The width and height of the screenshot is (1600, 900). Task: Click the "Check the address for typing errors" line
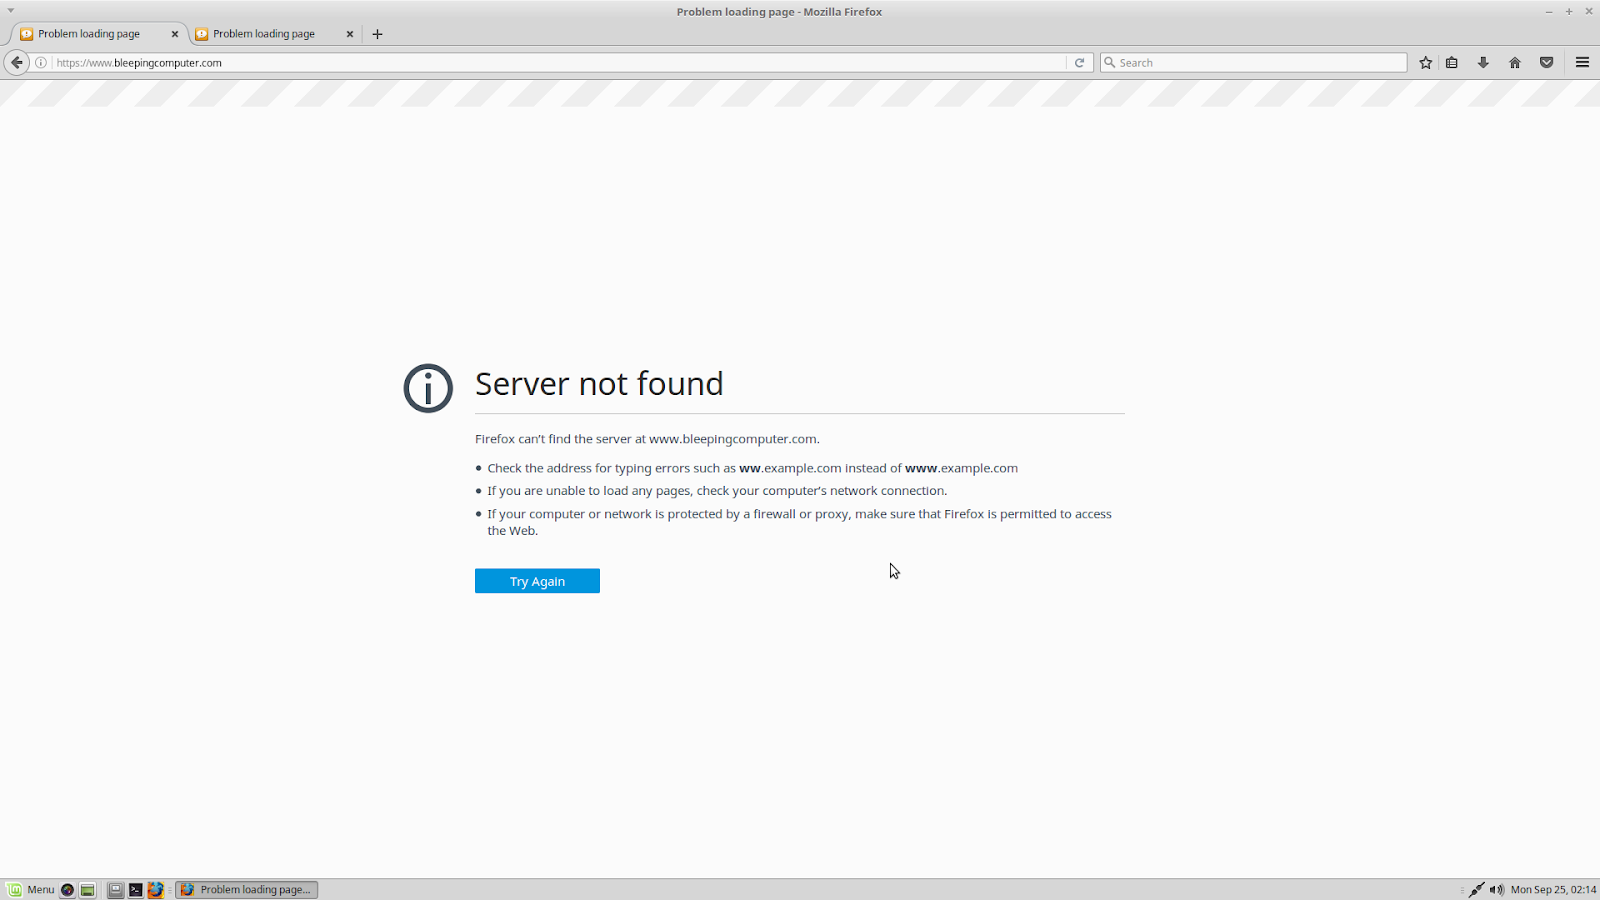coord(752,468)
